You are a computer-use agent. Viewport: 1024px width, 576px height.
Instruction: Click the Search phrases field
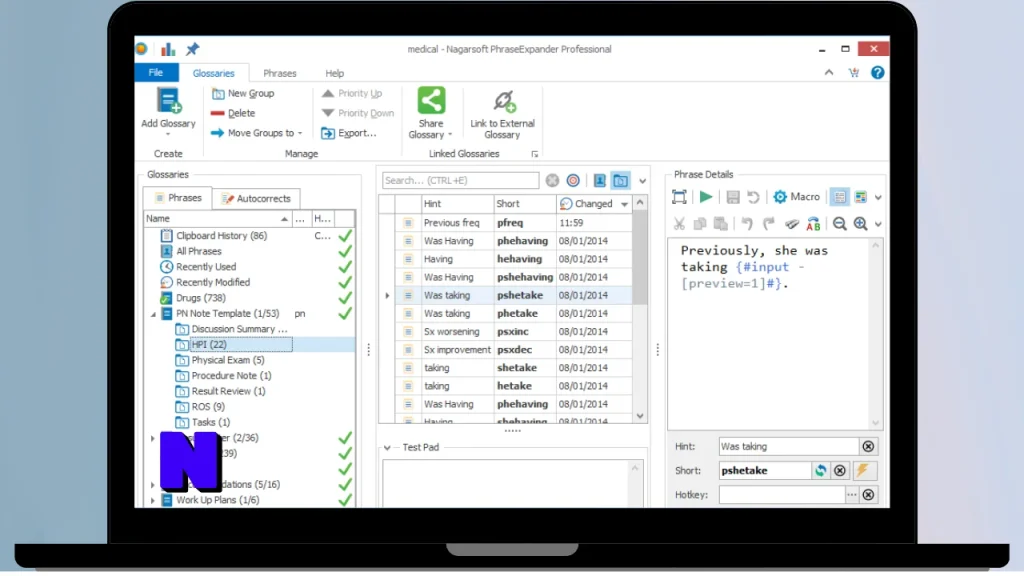click(x=460, y=180)
